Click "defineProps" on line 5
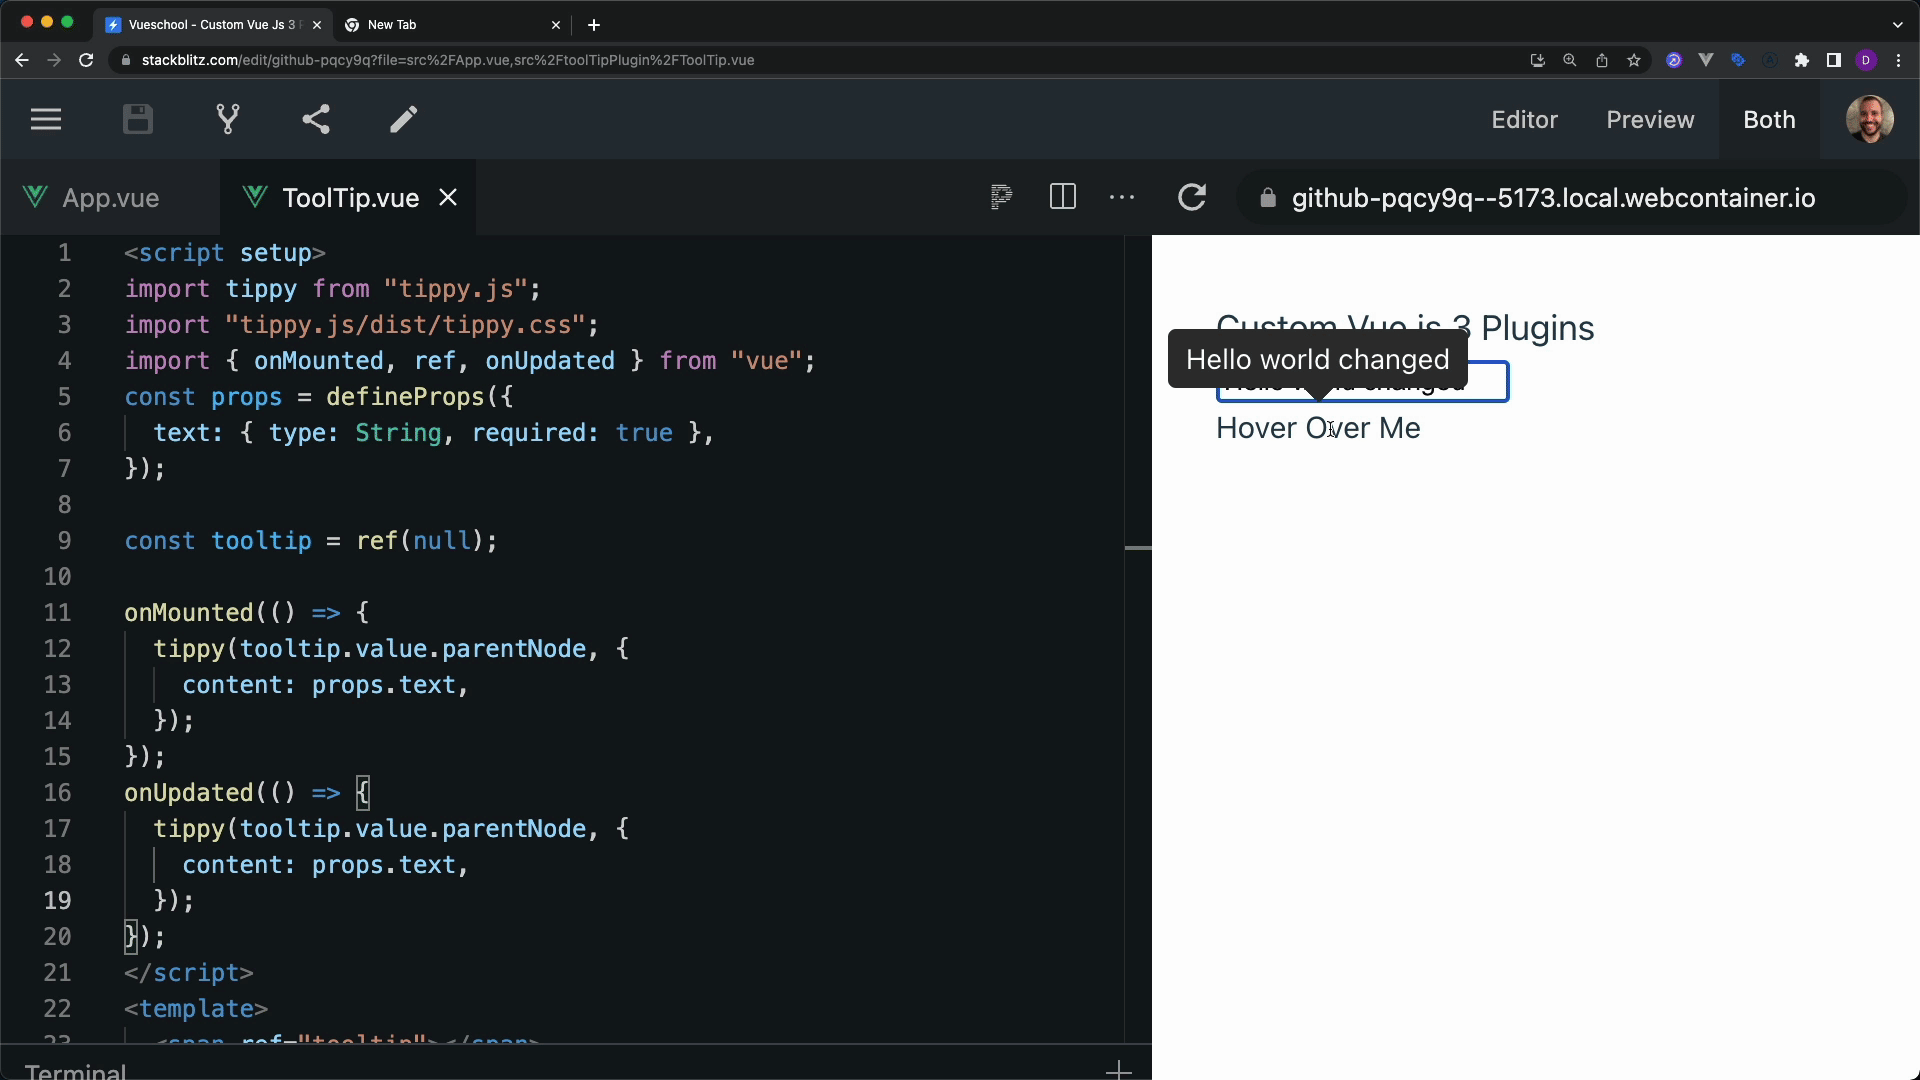Viewport: 1920px width, 1080px height. [405, 397]
